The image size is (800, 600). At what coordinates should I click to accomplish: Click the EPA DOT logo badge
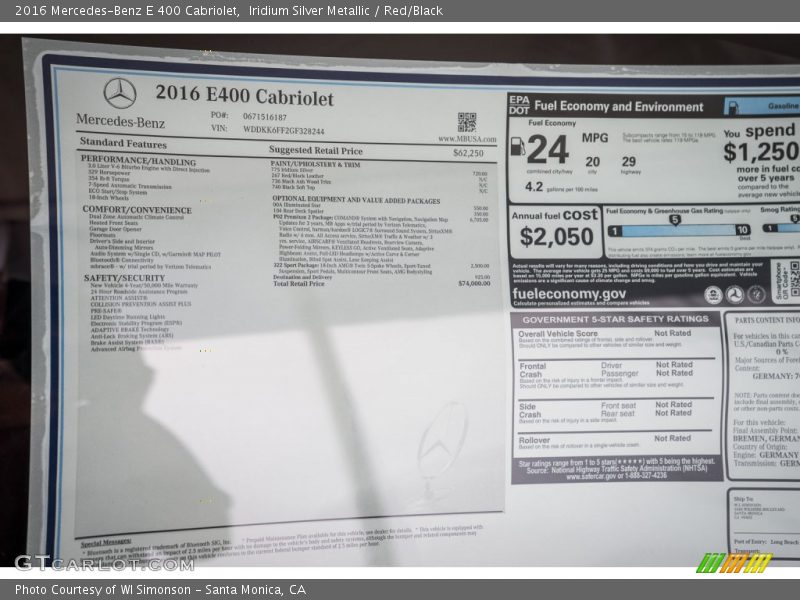[519, 105]
